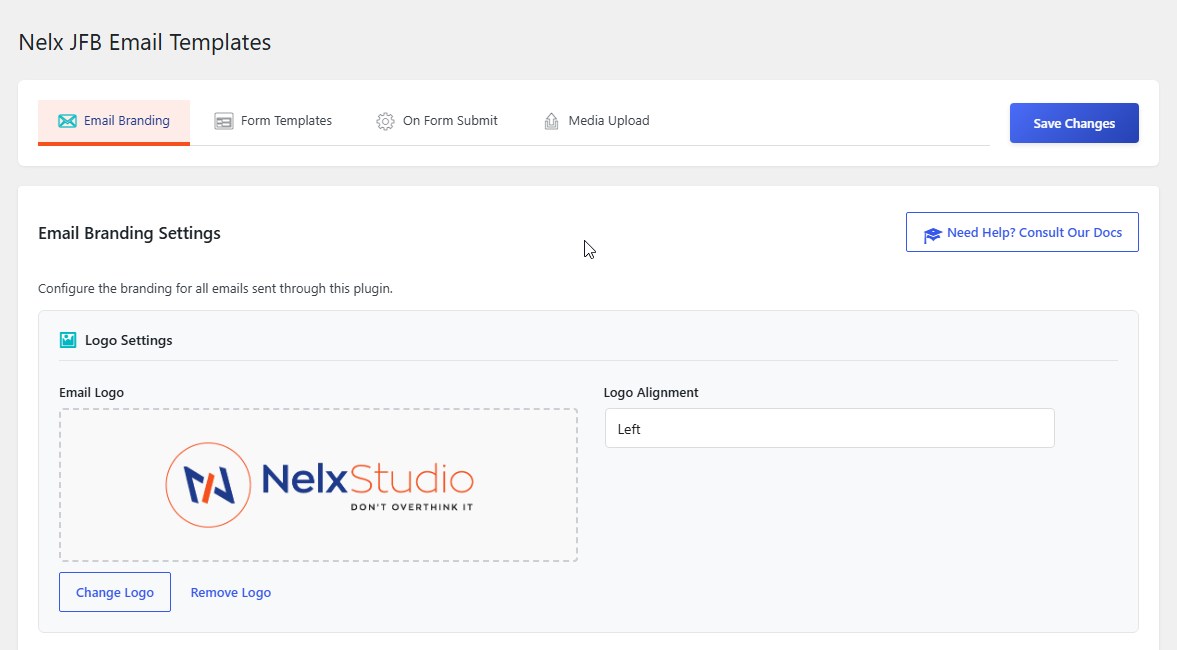Click the NelxStudio logo preview

click(x=319, y=484)
